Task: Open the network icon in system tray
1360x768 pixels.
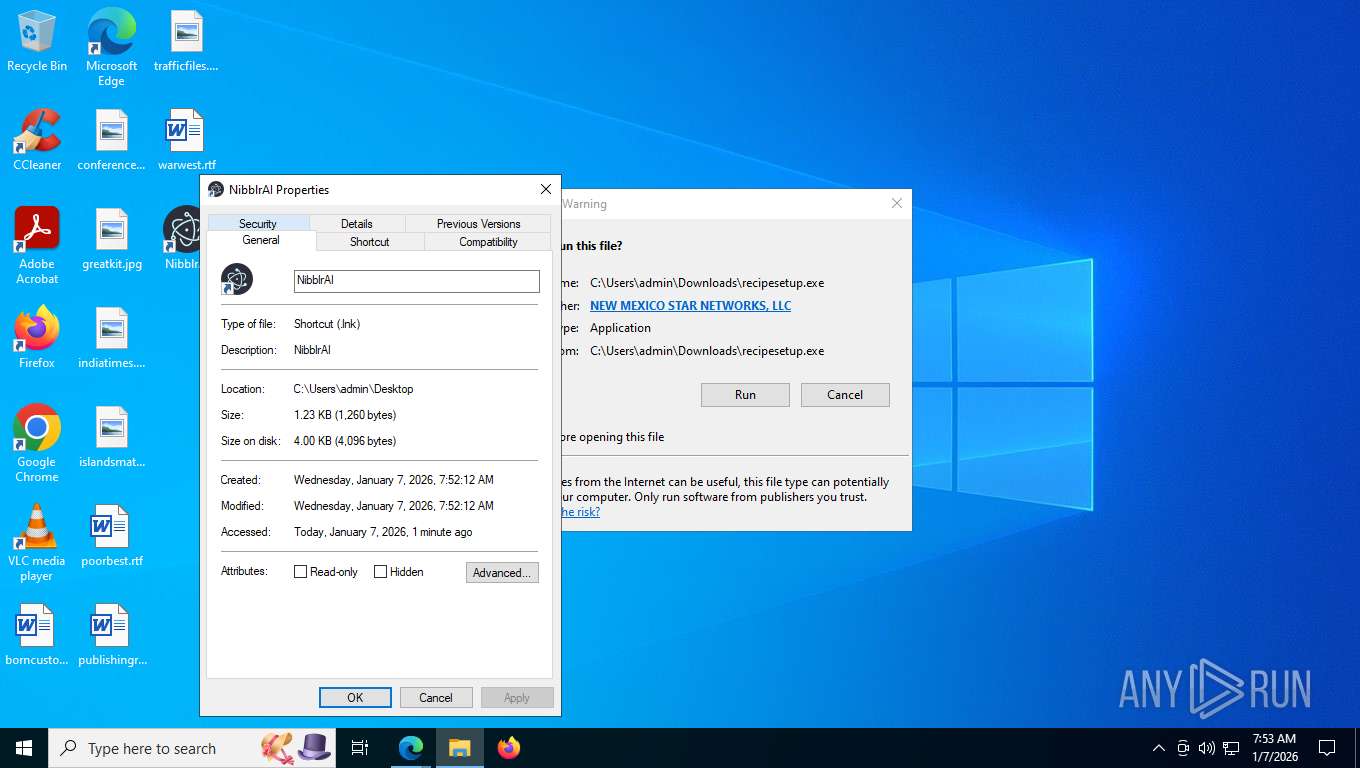Action: pyautogui.click(x=1231, y=748)
